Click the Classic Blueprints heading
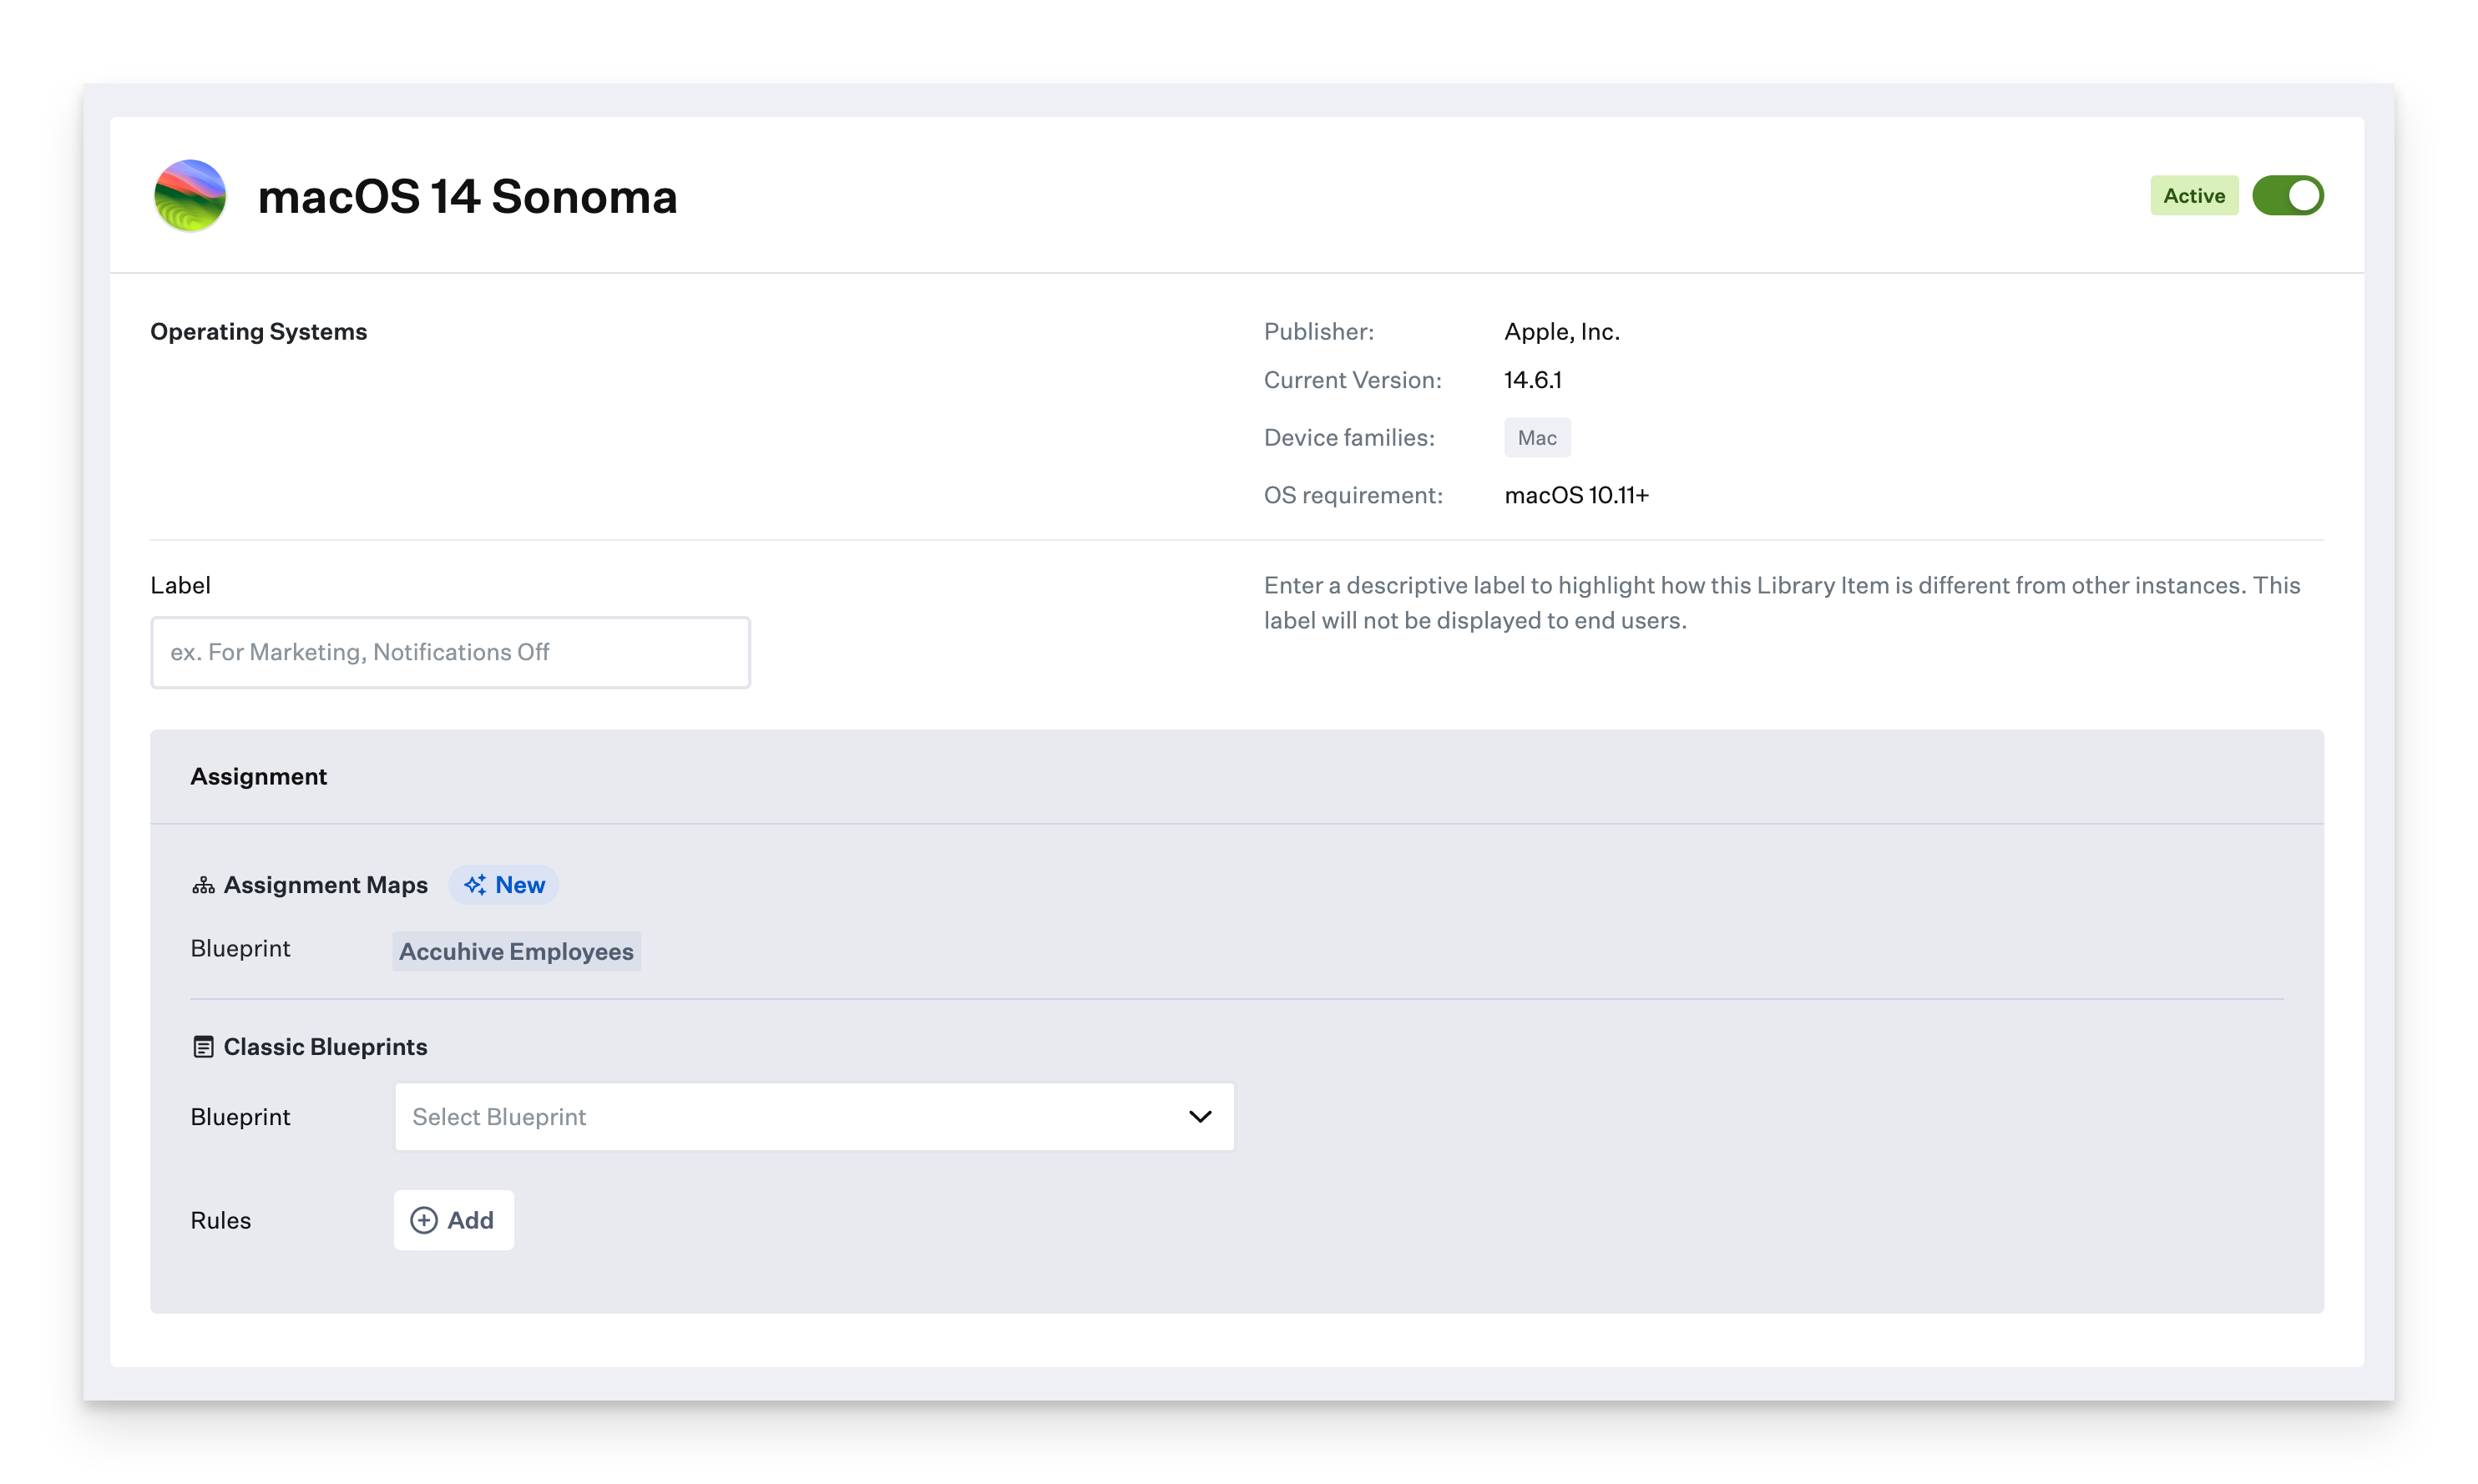 click(x=325, y=1047)
